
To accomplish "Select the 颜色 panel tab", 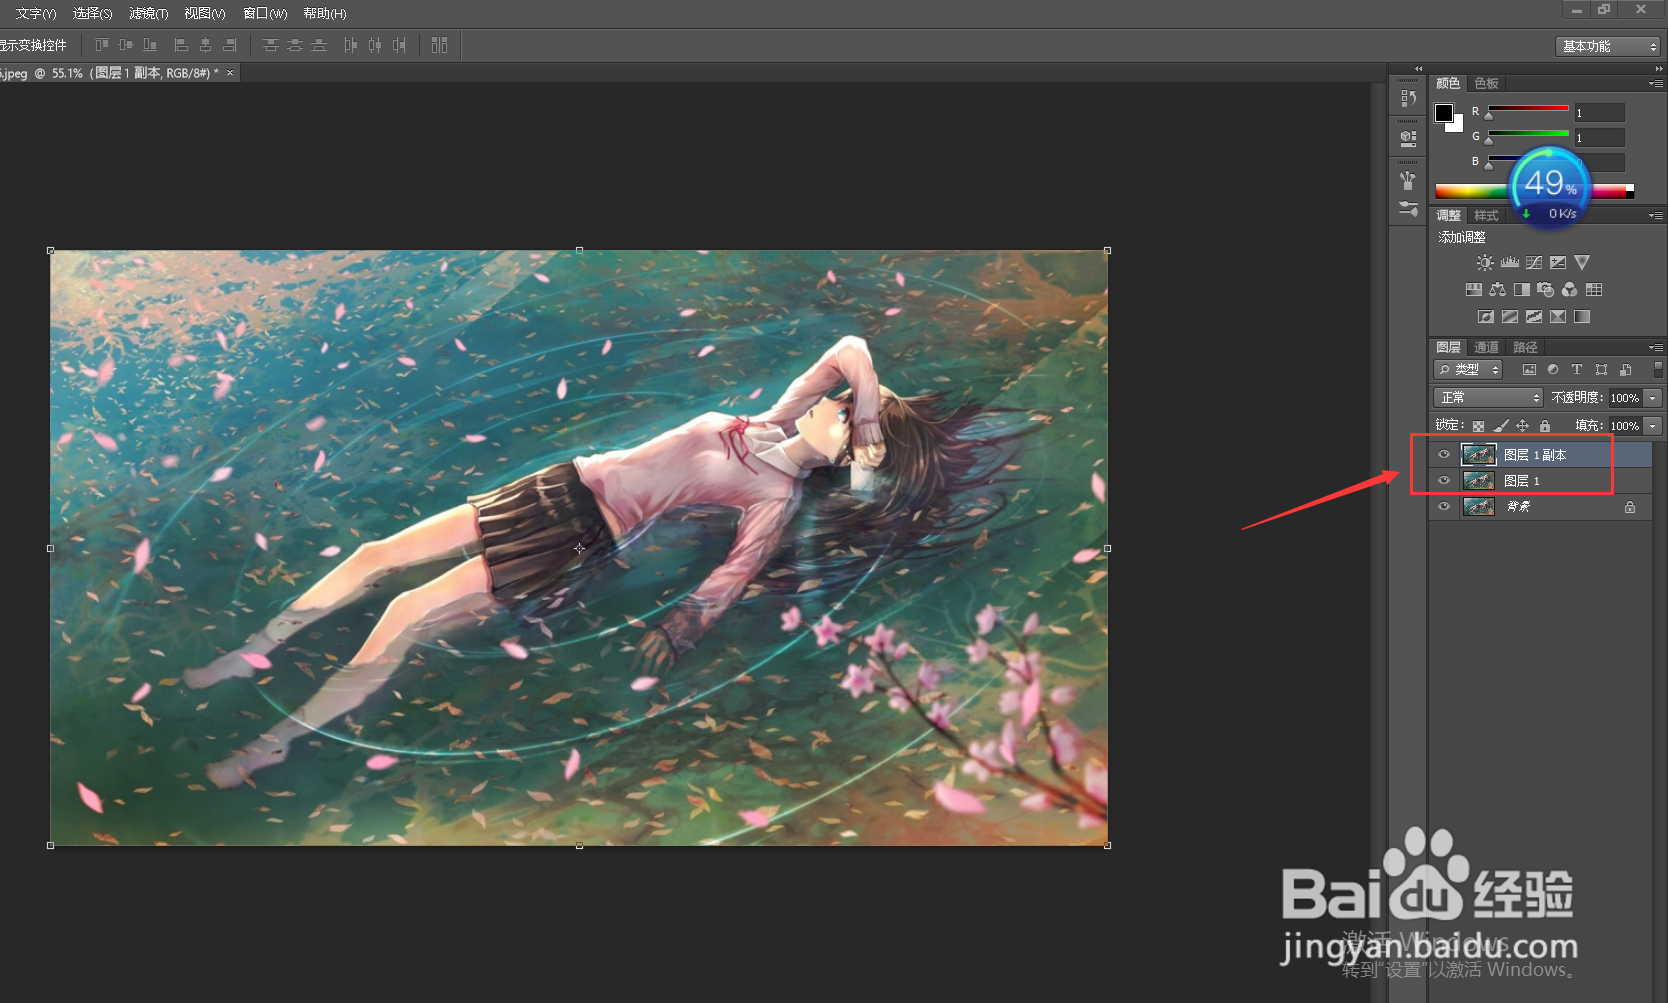I will point(1448,83).
